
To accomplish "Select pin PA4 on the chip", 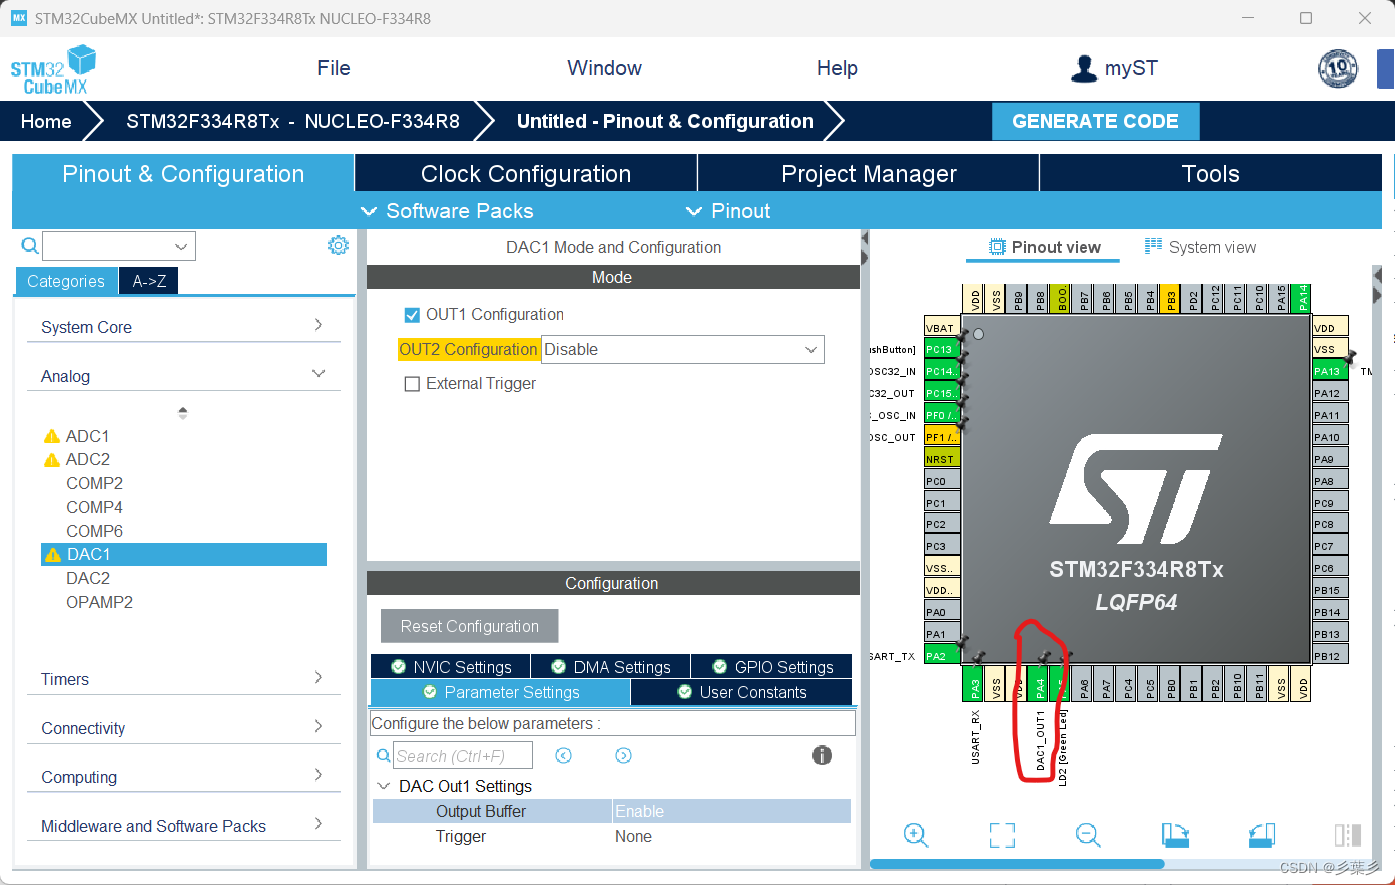I will point(1040,686).
